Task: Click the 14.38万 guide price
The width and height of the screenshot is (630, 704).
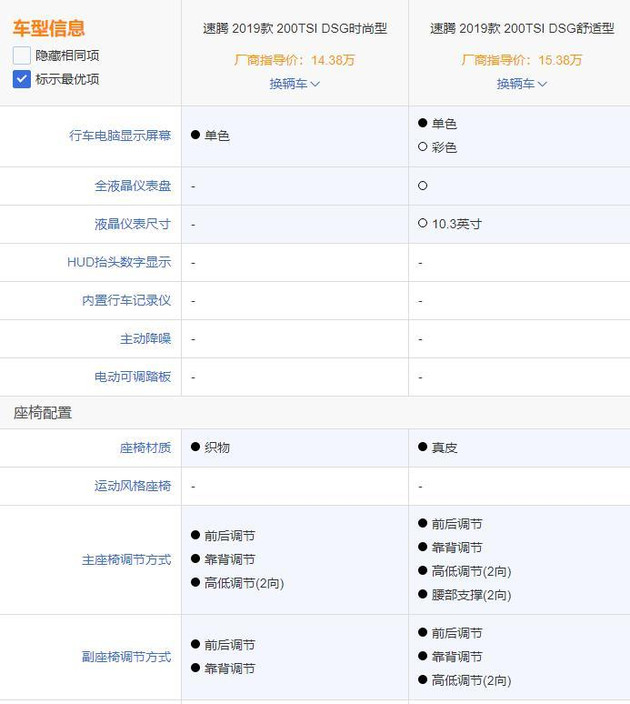Action: (x=333, y=60)
